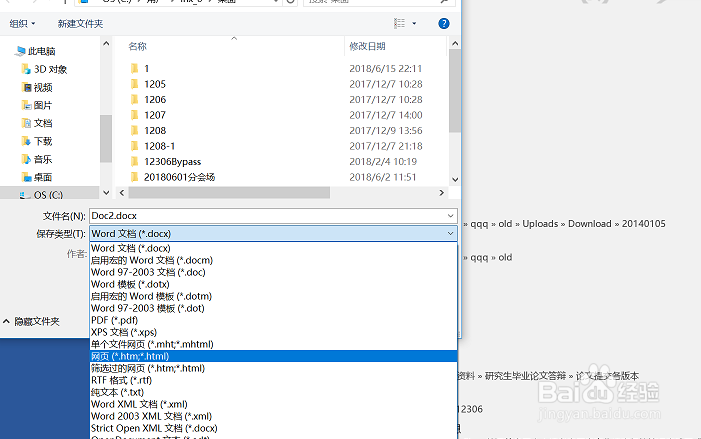Select 3D 对象 in navigation pane
The image size is (701, 439).
point(44,69)
